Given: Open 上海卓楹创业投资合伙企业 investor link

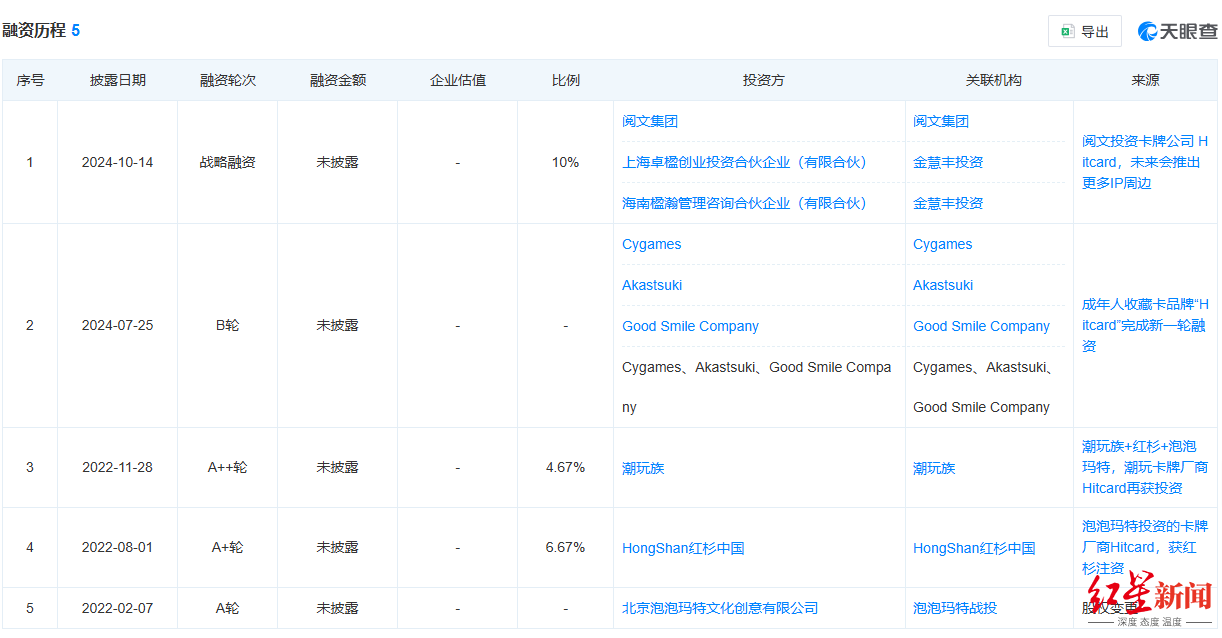Looking at the screenshot, I should pos(744,162).
